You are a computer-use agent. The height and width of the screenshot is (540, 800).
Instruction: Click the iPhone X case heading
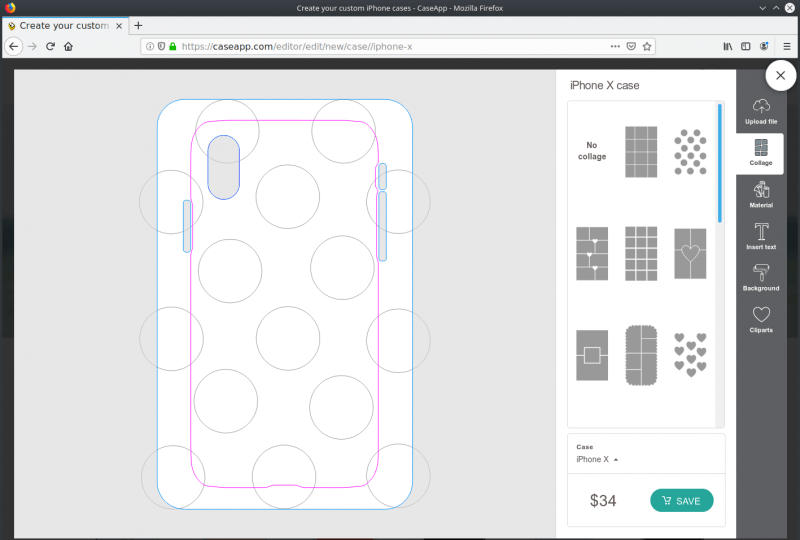coord(605,85)
